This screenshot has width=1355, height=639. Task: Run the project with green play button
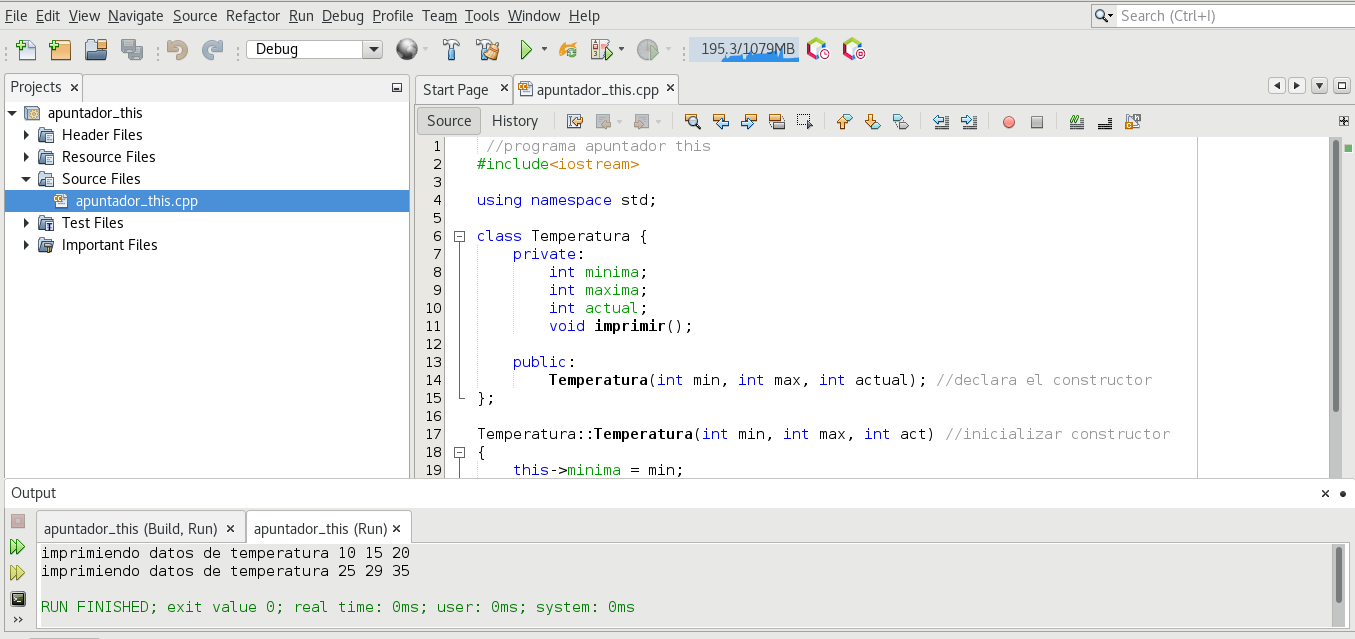click(525, 49)
